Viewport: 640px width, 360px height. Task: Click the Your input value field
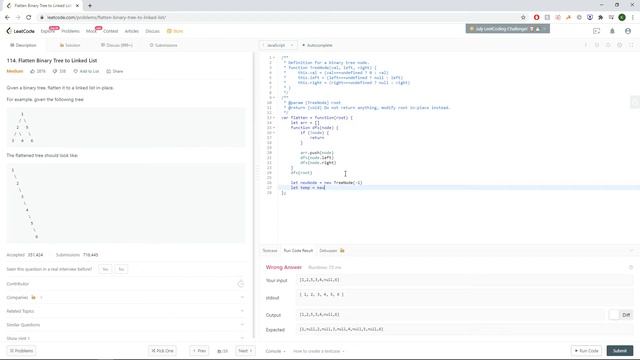[464, 280]
